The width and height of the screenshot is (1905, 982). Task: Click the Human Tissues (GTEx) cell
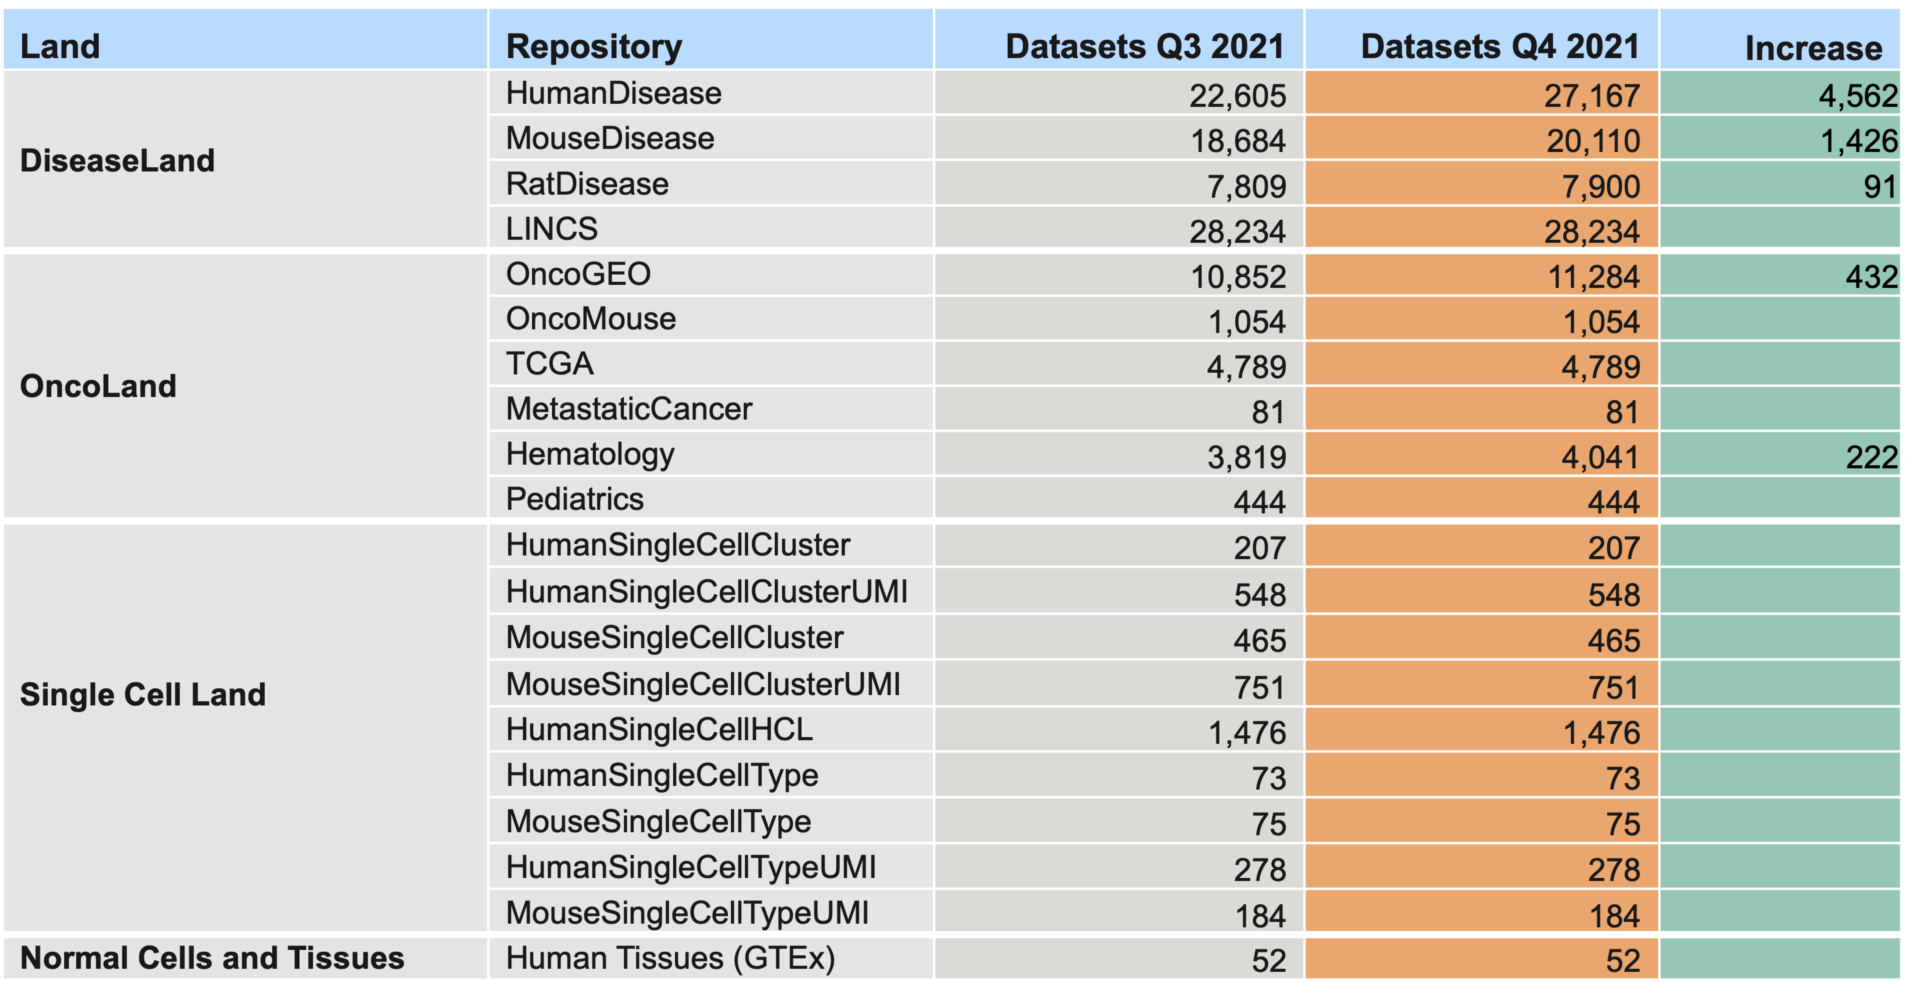[x=670, y=958]
